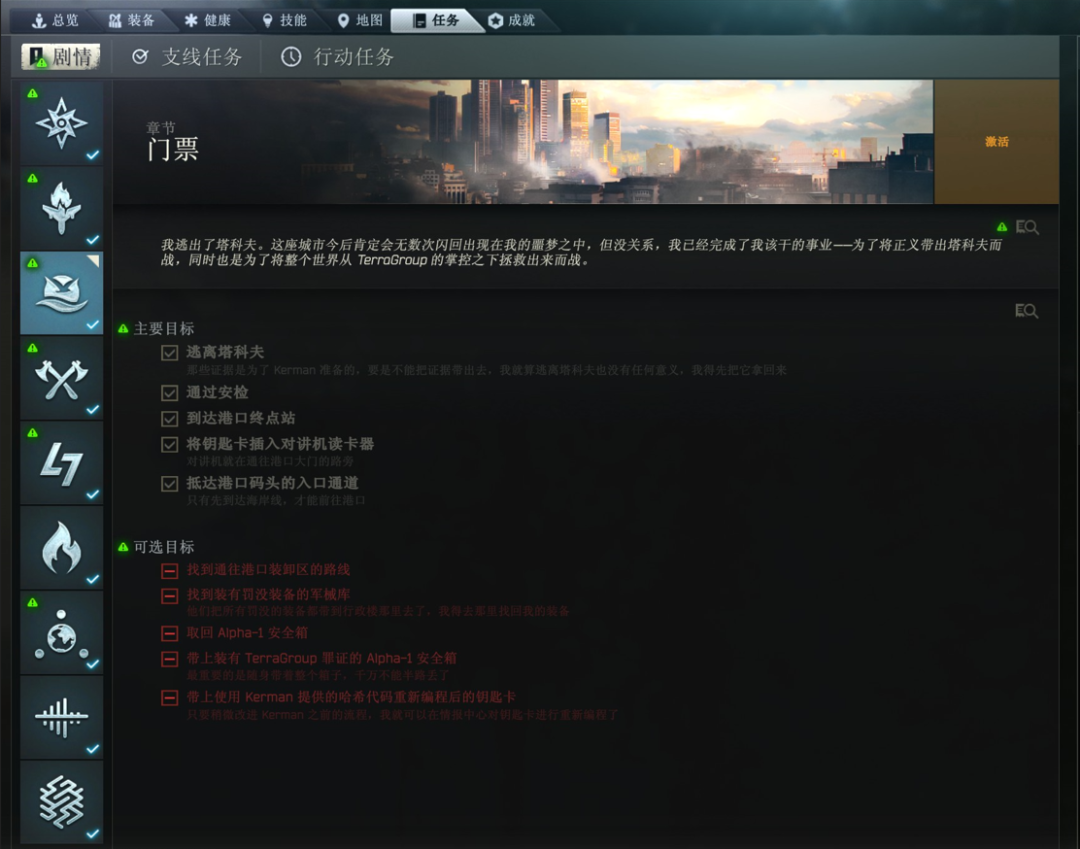This screenshot has width=1080, height=849.
Task: Go to the 技能 skills tab
Action: pyautogui.click(x=284, y=21)
